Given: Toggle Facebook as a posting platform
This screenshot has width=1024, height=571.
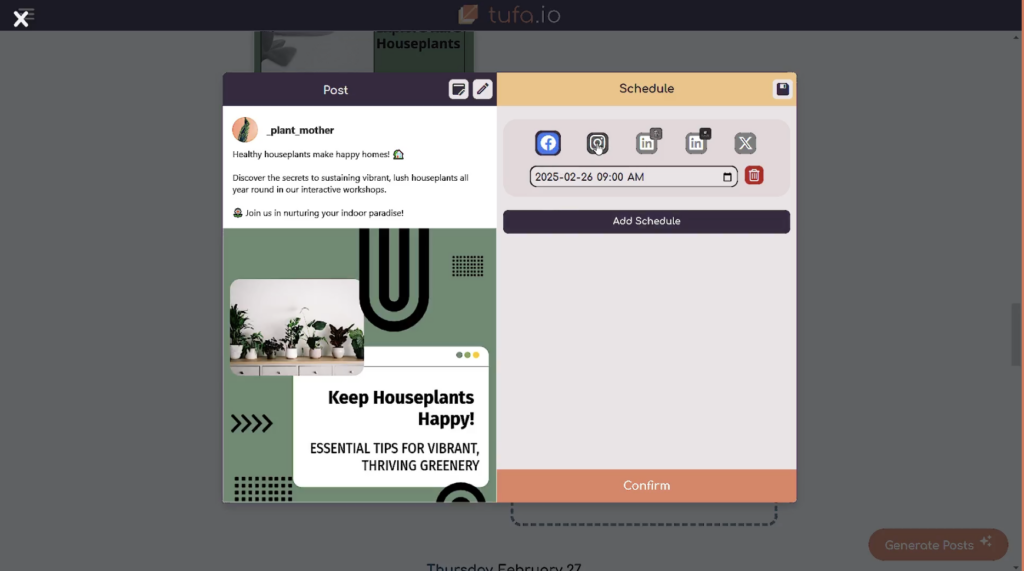Looking at the screenshot, I should [x=548, y=143].
